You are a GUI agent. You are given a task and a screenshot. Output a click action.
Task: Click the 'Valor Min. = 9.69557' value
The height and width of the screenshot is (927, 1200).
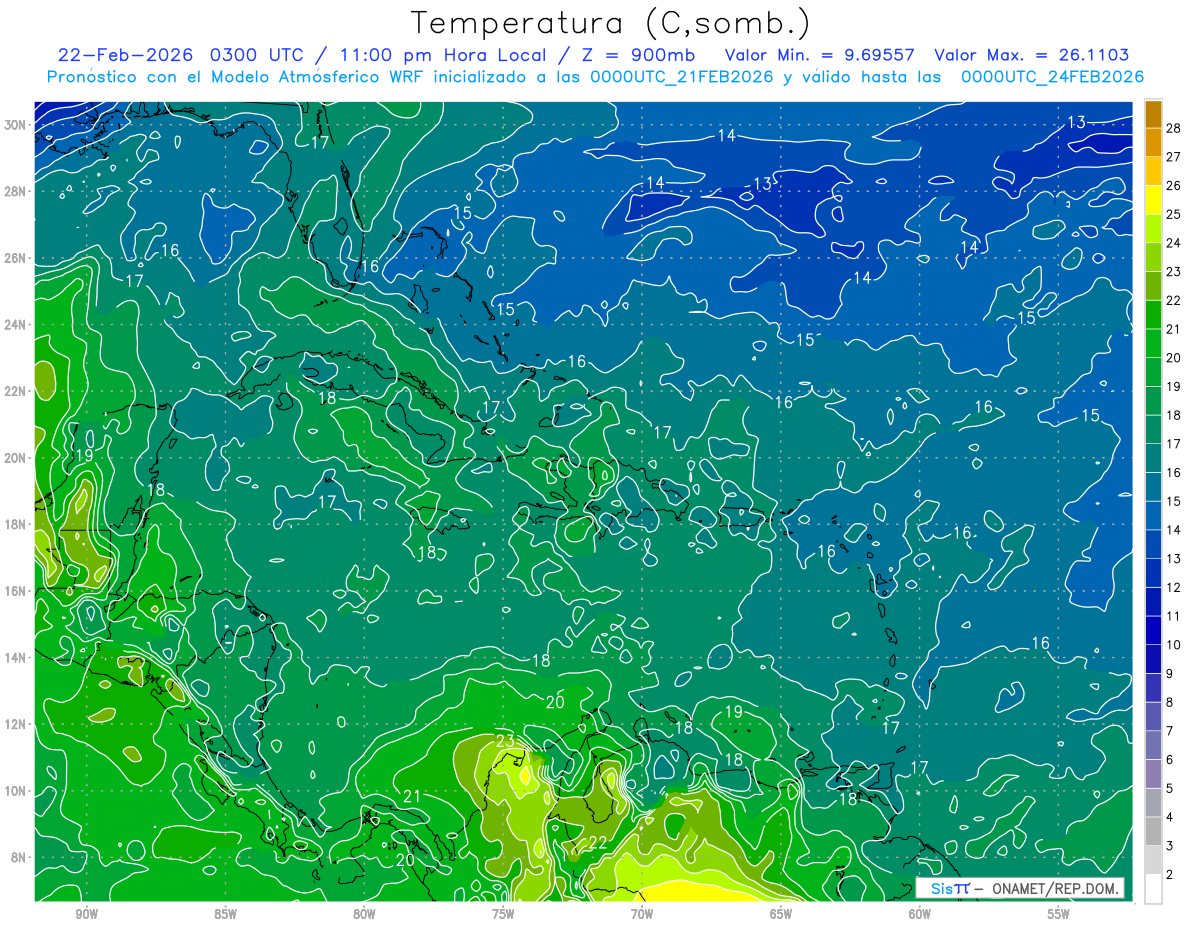(820, 55)
